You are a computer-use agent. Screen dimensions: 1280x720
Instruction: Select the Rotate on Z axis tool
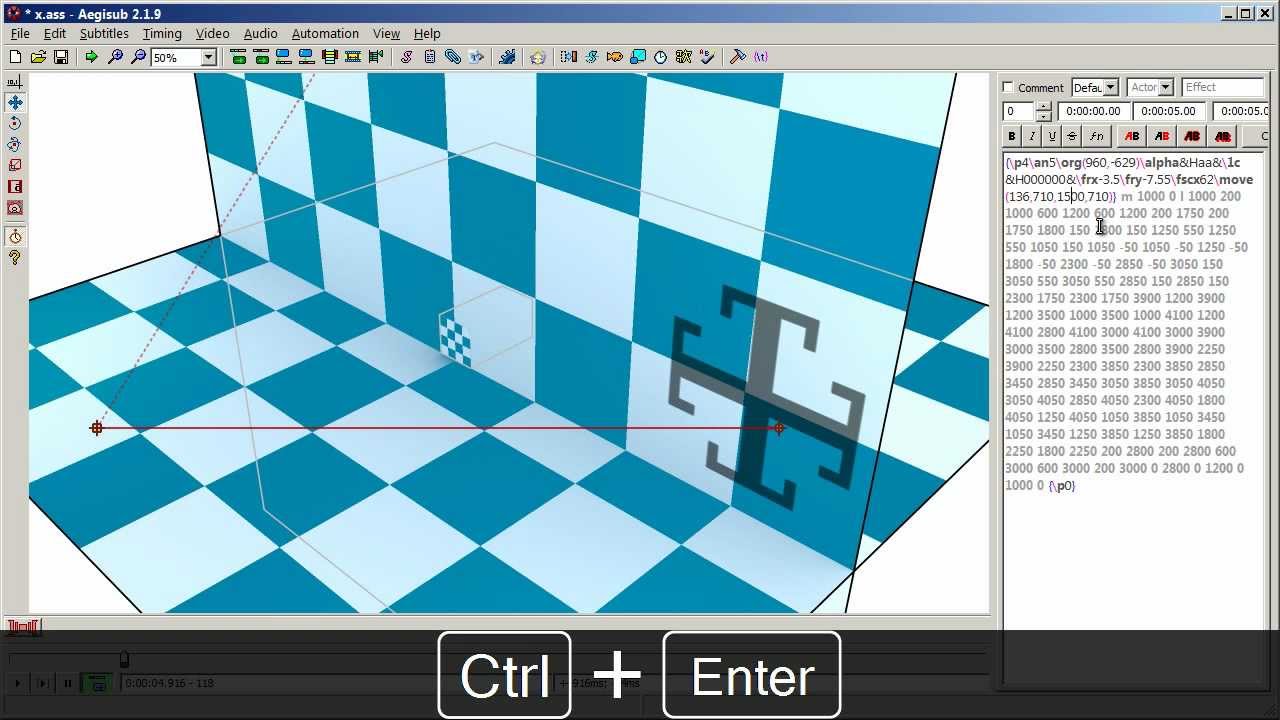[15, 123]
